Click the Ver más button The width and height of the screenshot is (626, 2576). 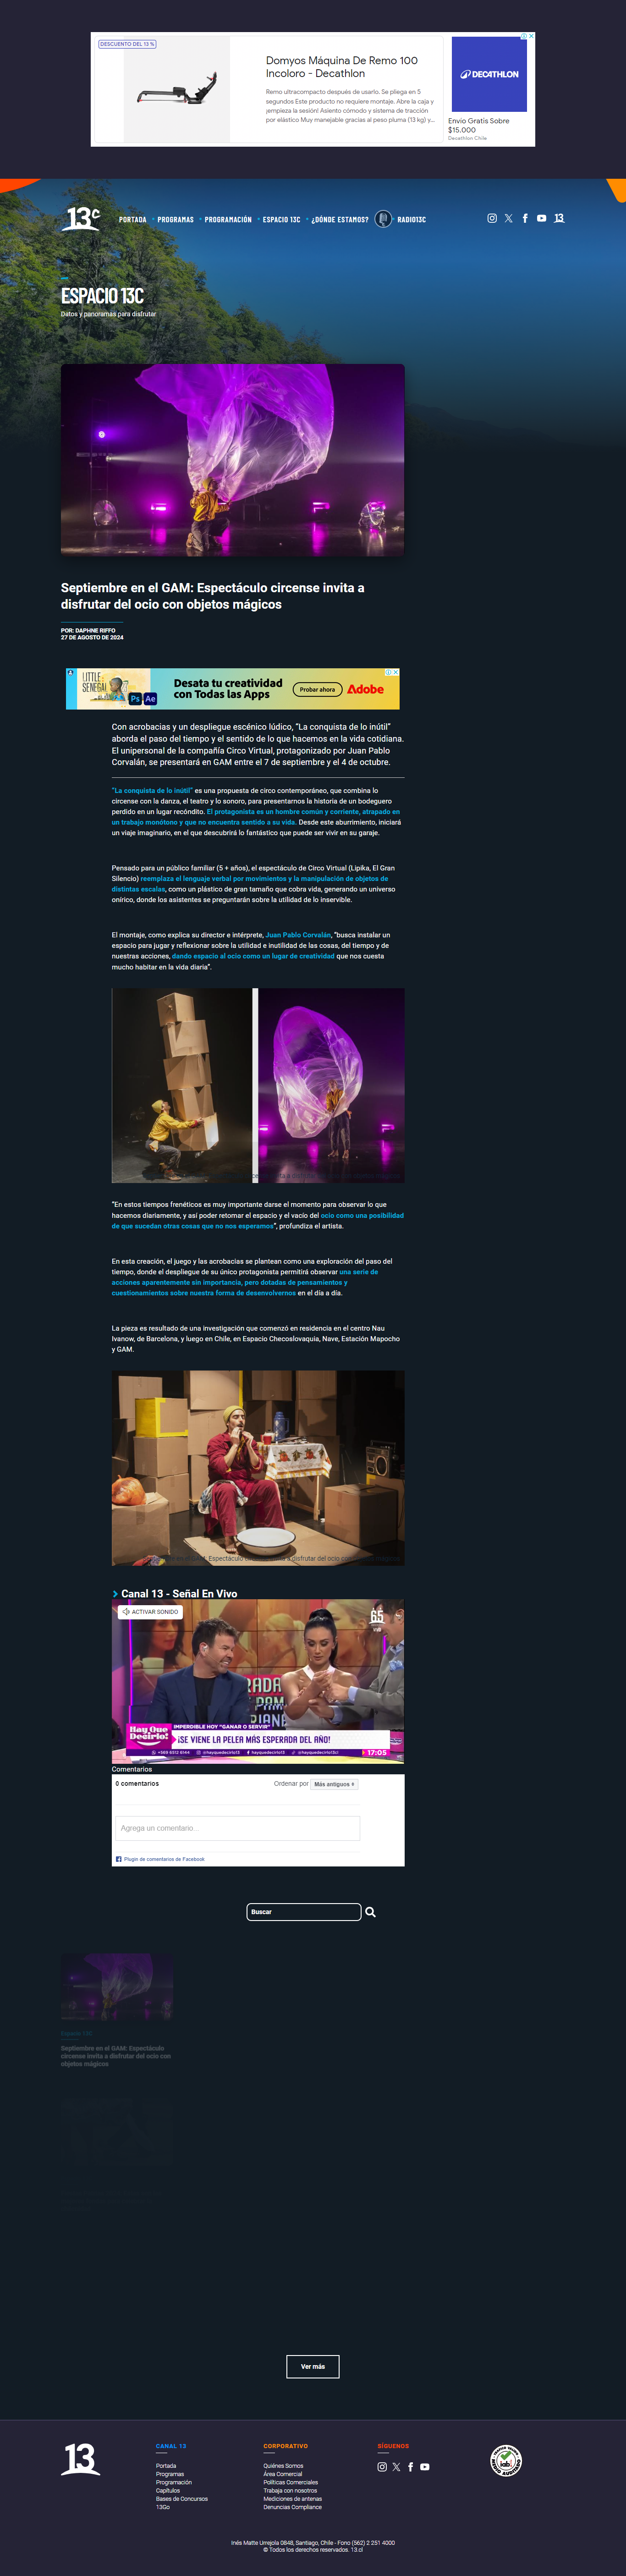[x=313, y=2367]
